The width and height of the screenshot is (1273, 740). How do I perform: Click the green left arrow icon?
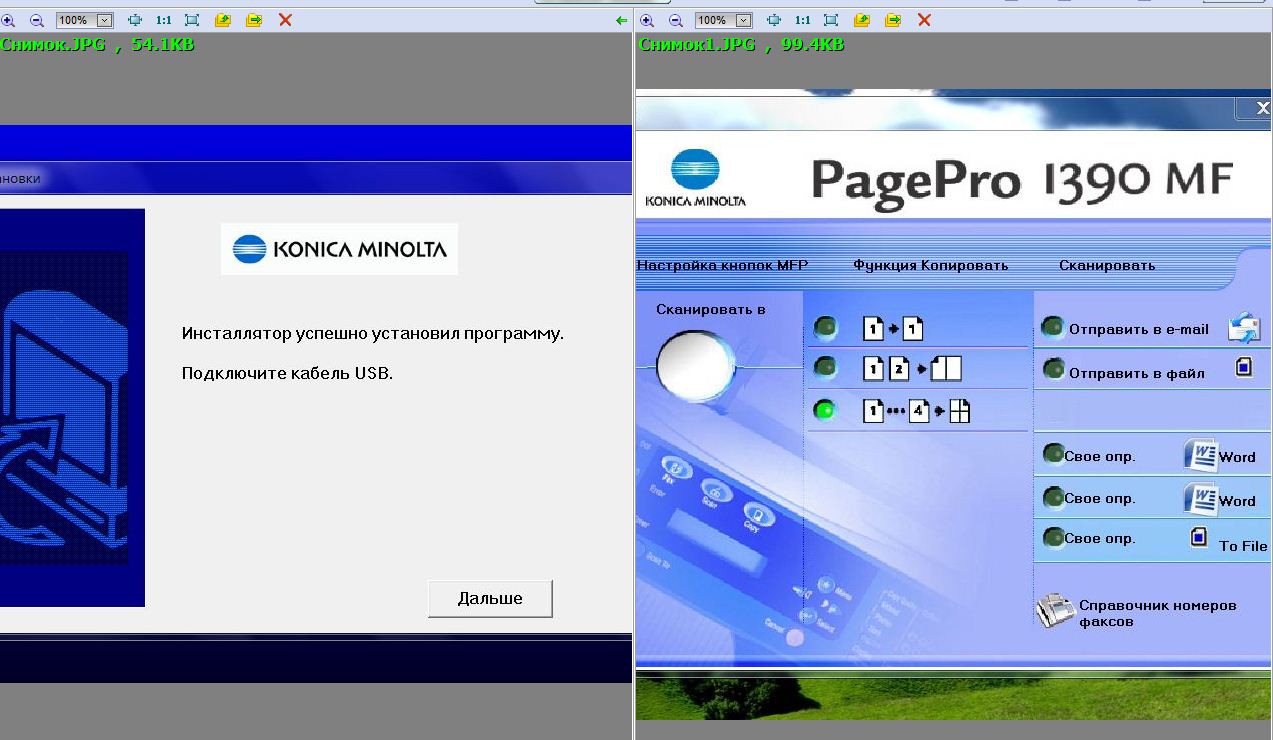coord(622,20)
